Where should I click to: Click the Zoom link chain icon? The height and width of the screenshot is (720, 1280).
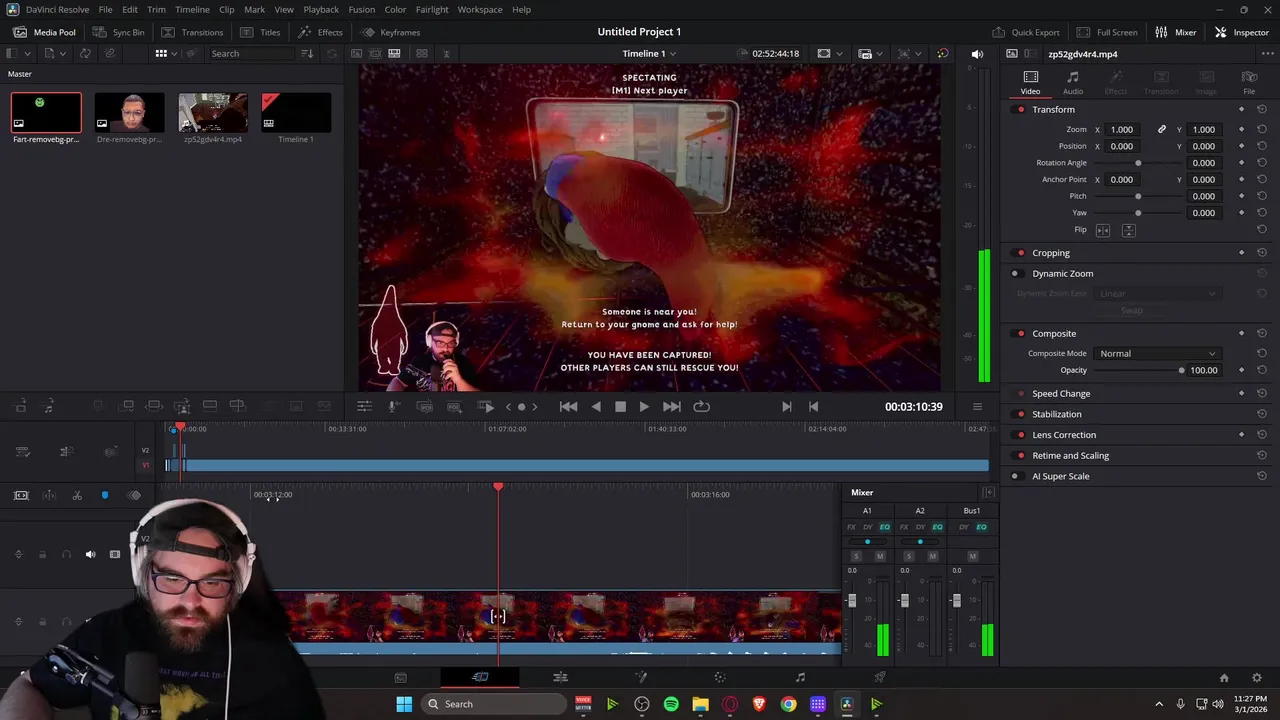pyautogui.click(x=1162, y=129)
